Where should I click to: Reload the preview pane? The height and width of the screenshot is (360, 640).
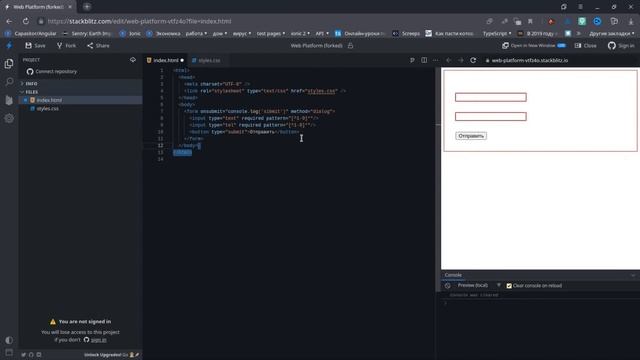(473, 60)
